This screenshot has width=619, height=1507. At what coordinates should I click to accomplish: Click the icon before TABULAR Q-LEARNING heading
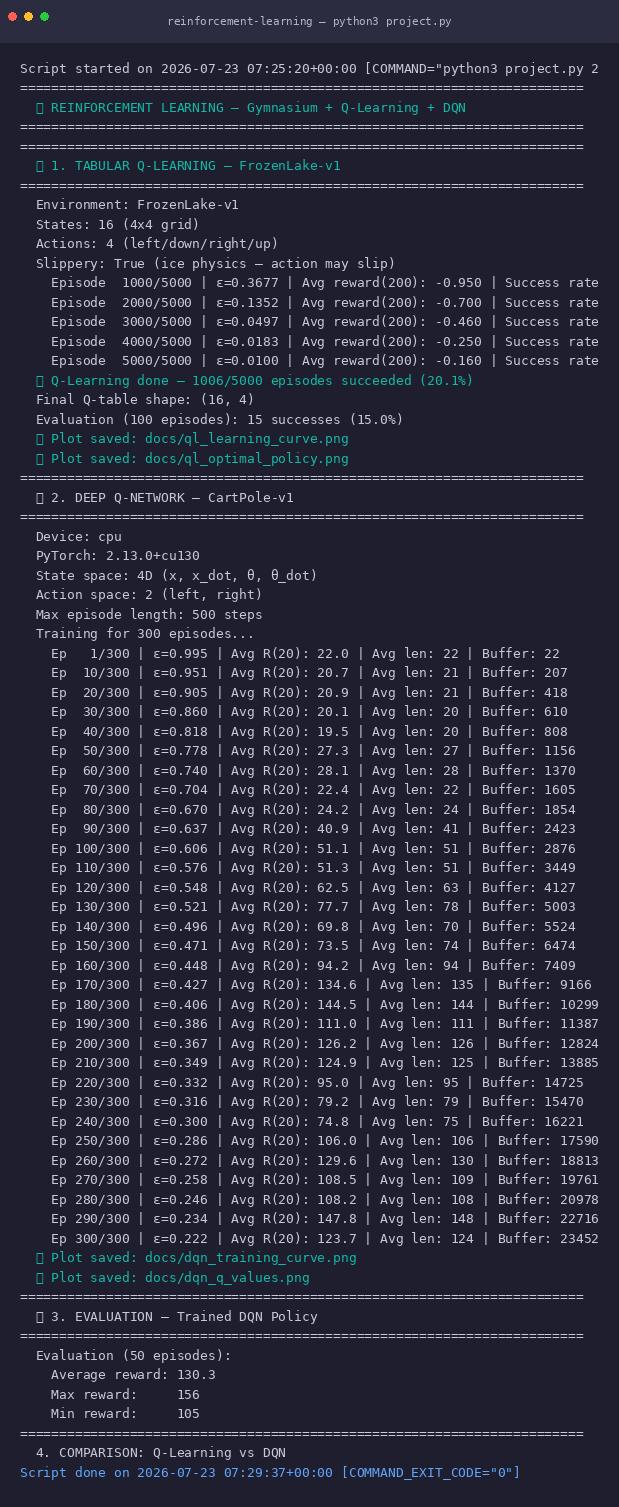click(40, 166)
